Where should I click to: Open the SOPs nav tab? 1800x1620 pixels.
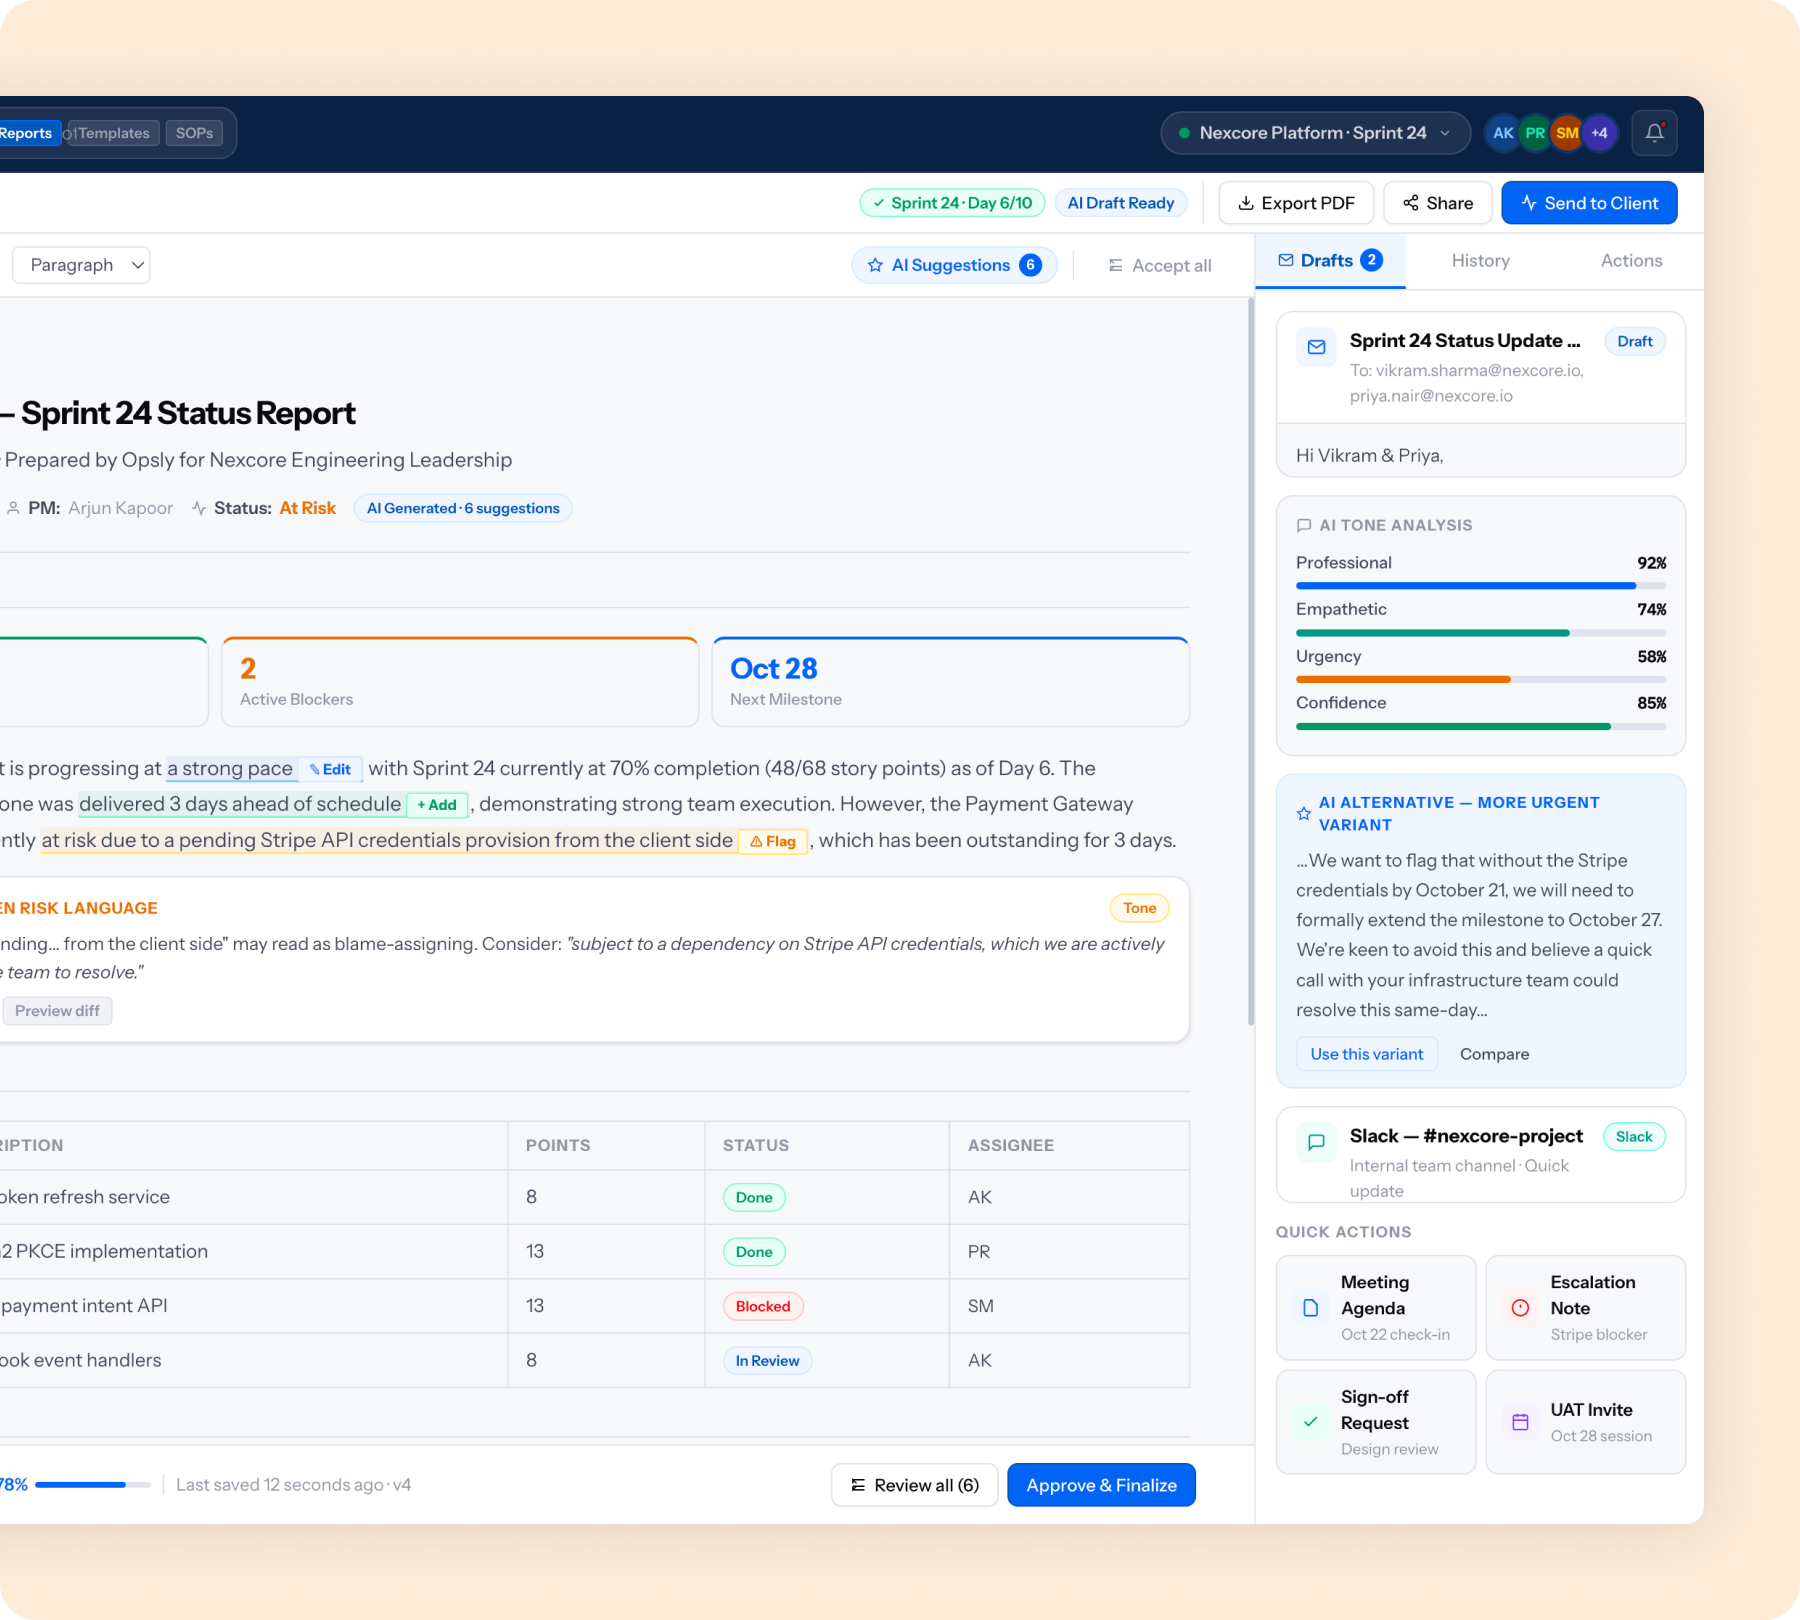tap(195, 133)
